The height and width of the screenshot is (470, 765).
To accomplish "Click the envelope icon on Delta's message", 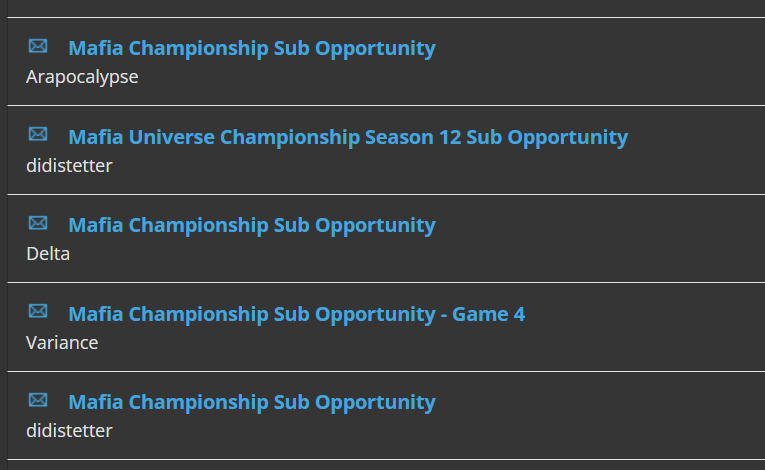I will click(38, 223).
